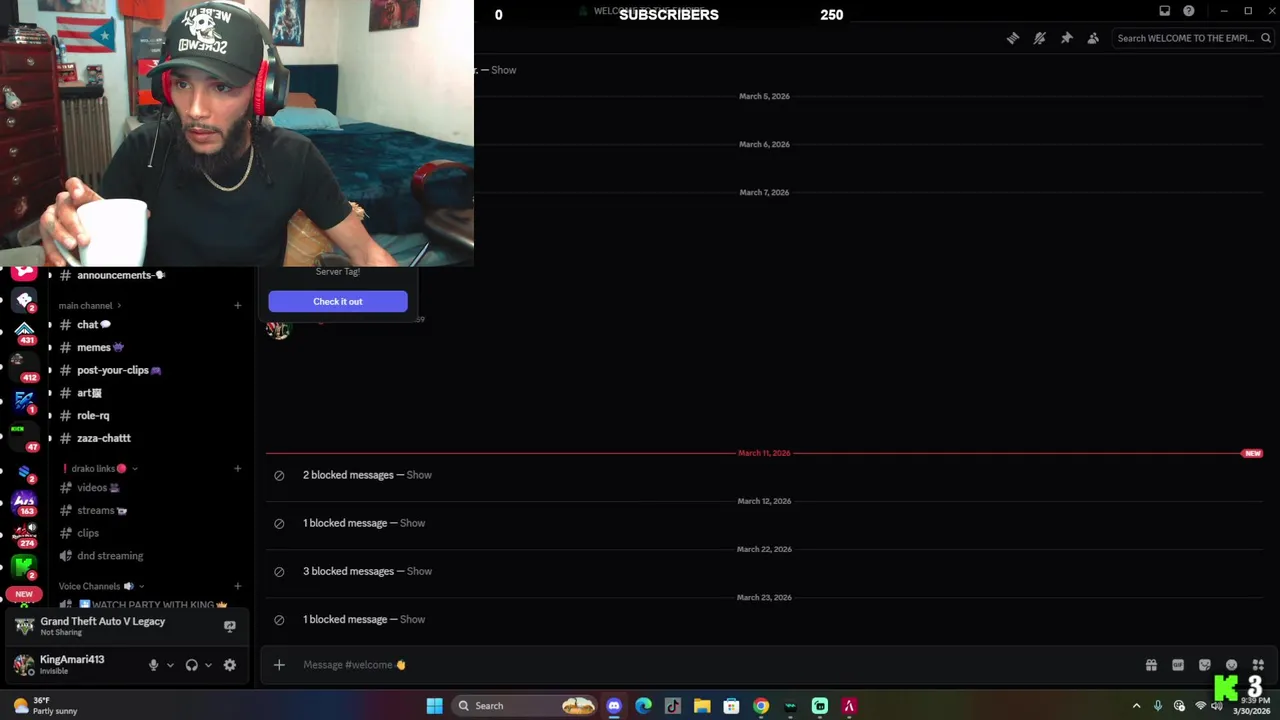Open Google Chrome from the taskbar
Image resolution: width=1280 pixels, height=720 pixels.
click(x=761, y=706)
